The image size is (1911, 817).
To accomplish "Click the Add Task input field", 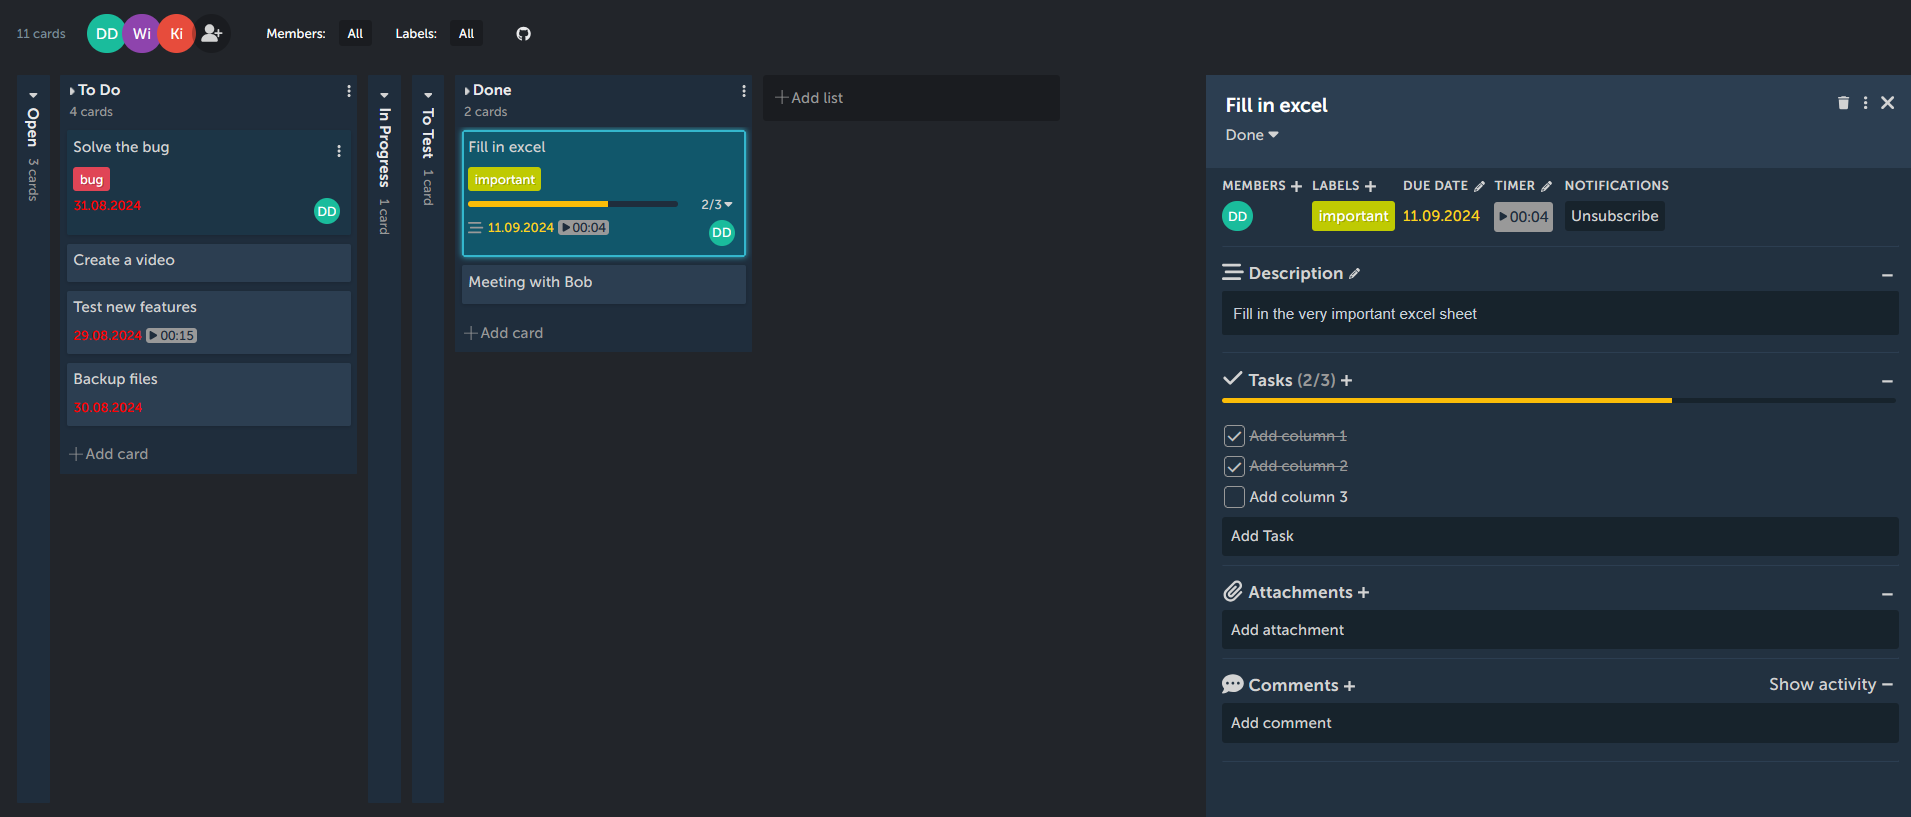I will (1560, 536).
